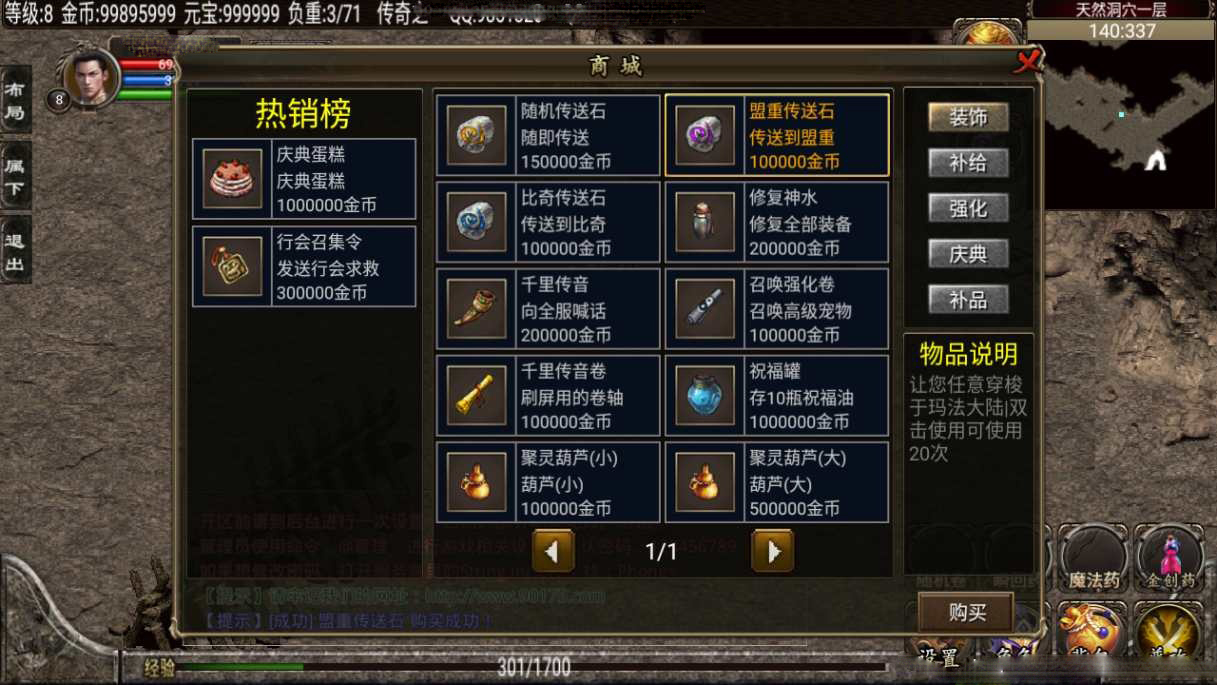This screenshot has height=685, width=1217.
Task: Choose the 千里传音 horn icon
Action: point(476,309)
